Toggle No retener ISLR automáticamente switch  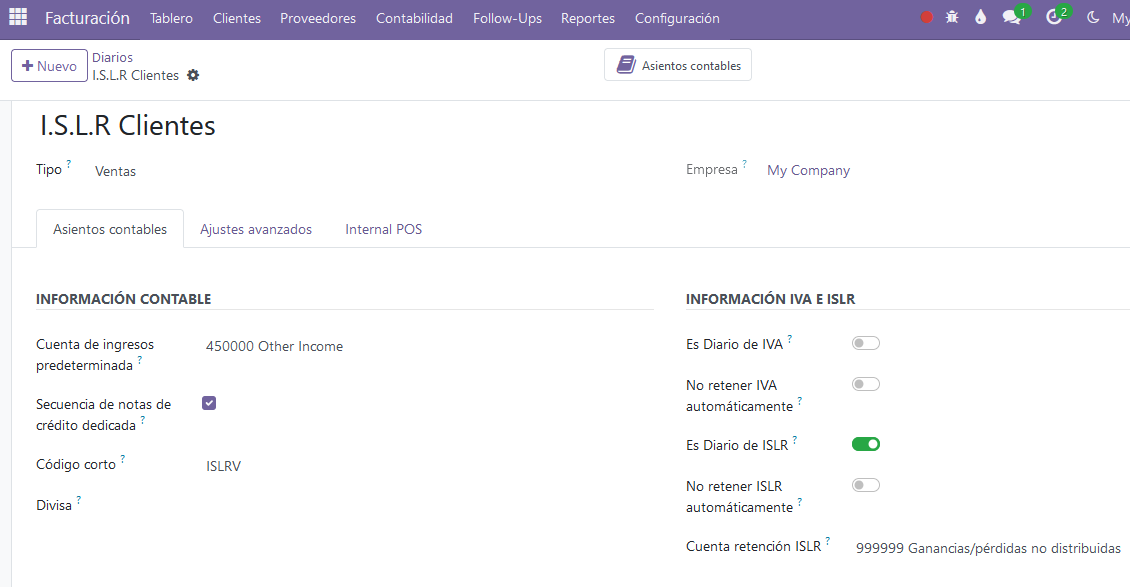click(866, 485)
